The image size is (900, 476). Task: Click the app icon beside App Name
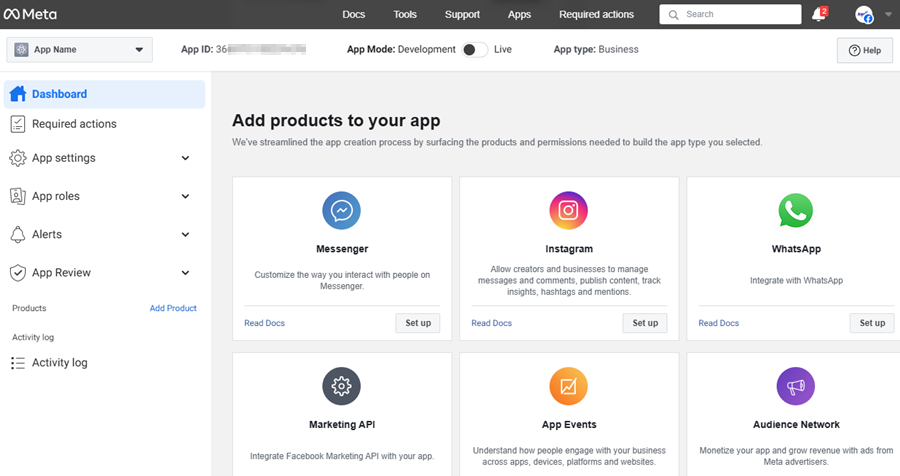(x=21, y=49)
